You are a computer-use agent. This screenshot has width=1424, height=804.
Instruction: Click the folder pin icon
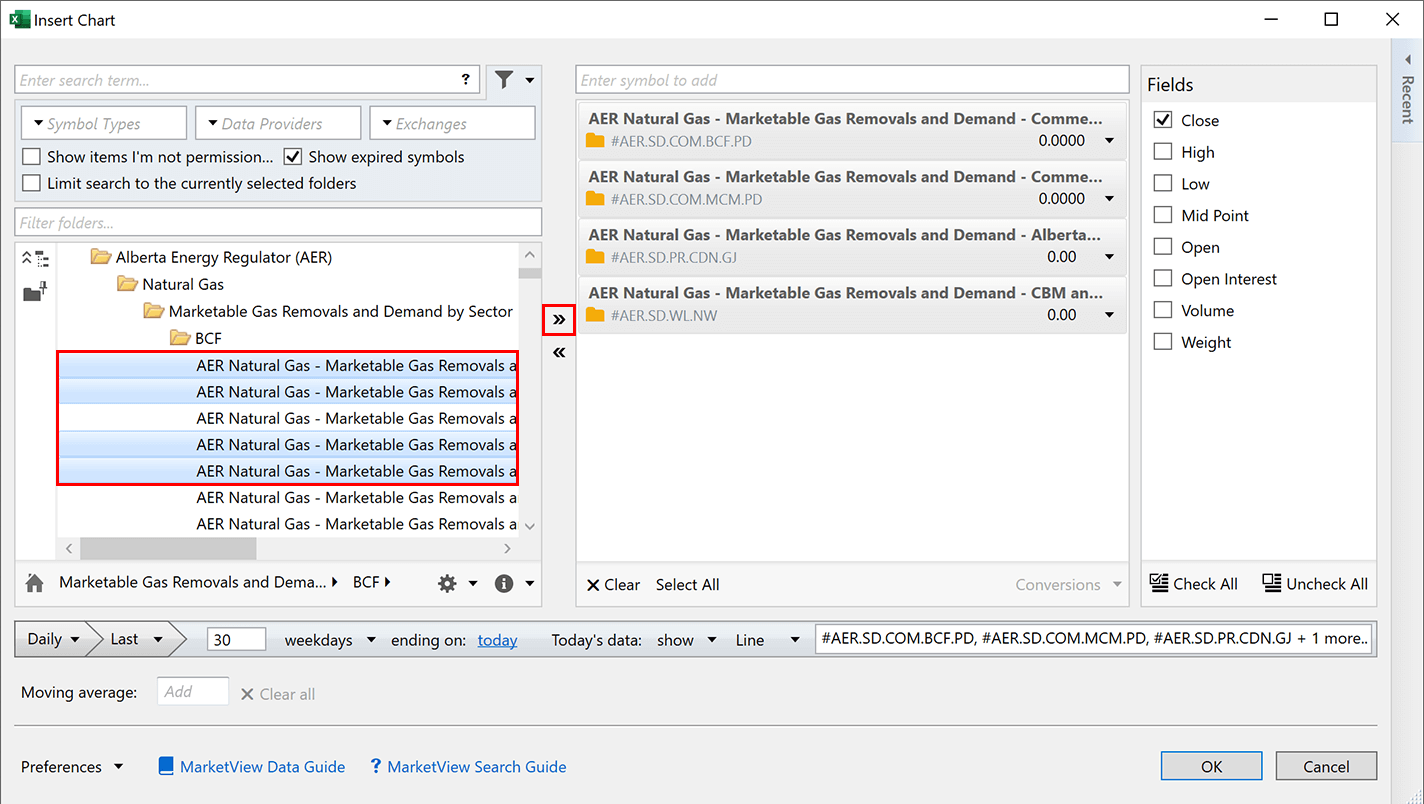pyautogui.click(x=35, y=292)
